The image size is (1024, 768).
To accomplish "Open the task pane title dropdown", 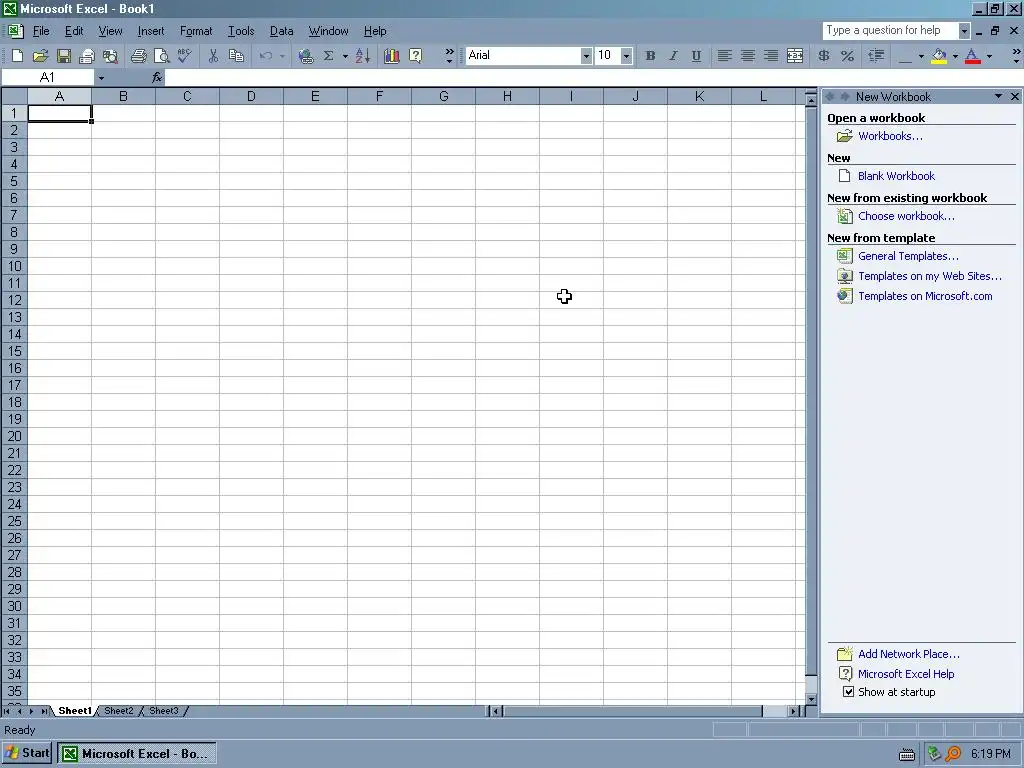I will 999,97.
